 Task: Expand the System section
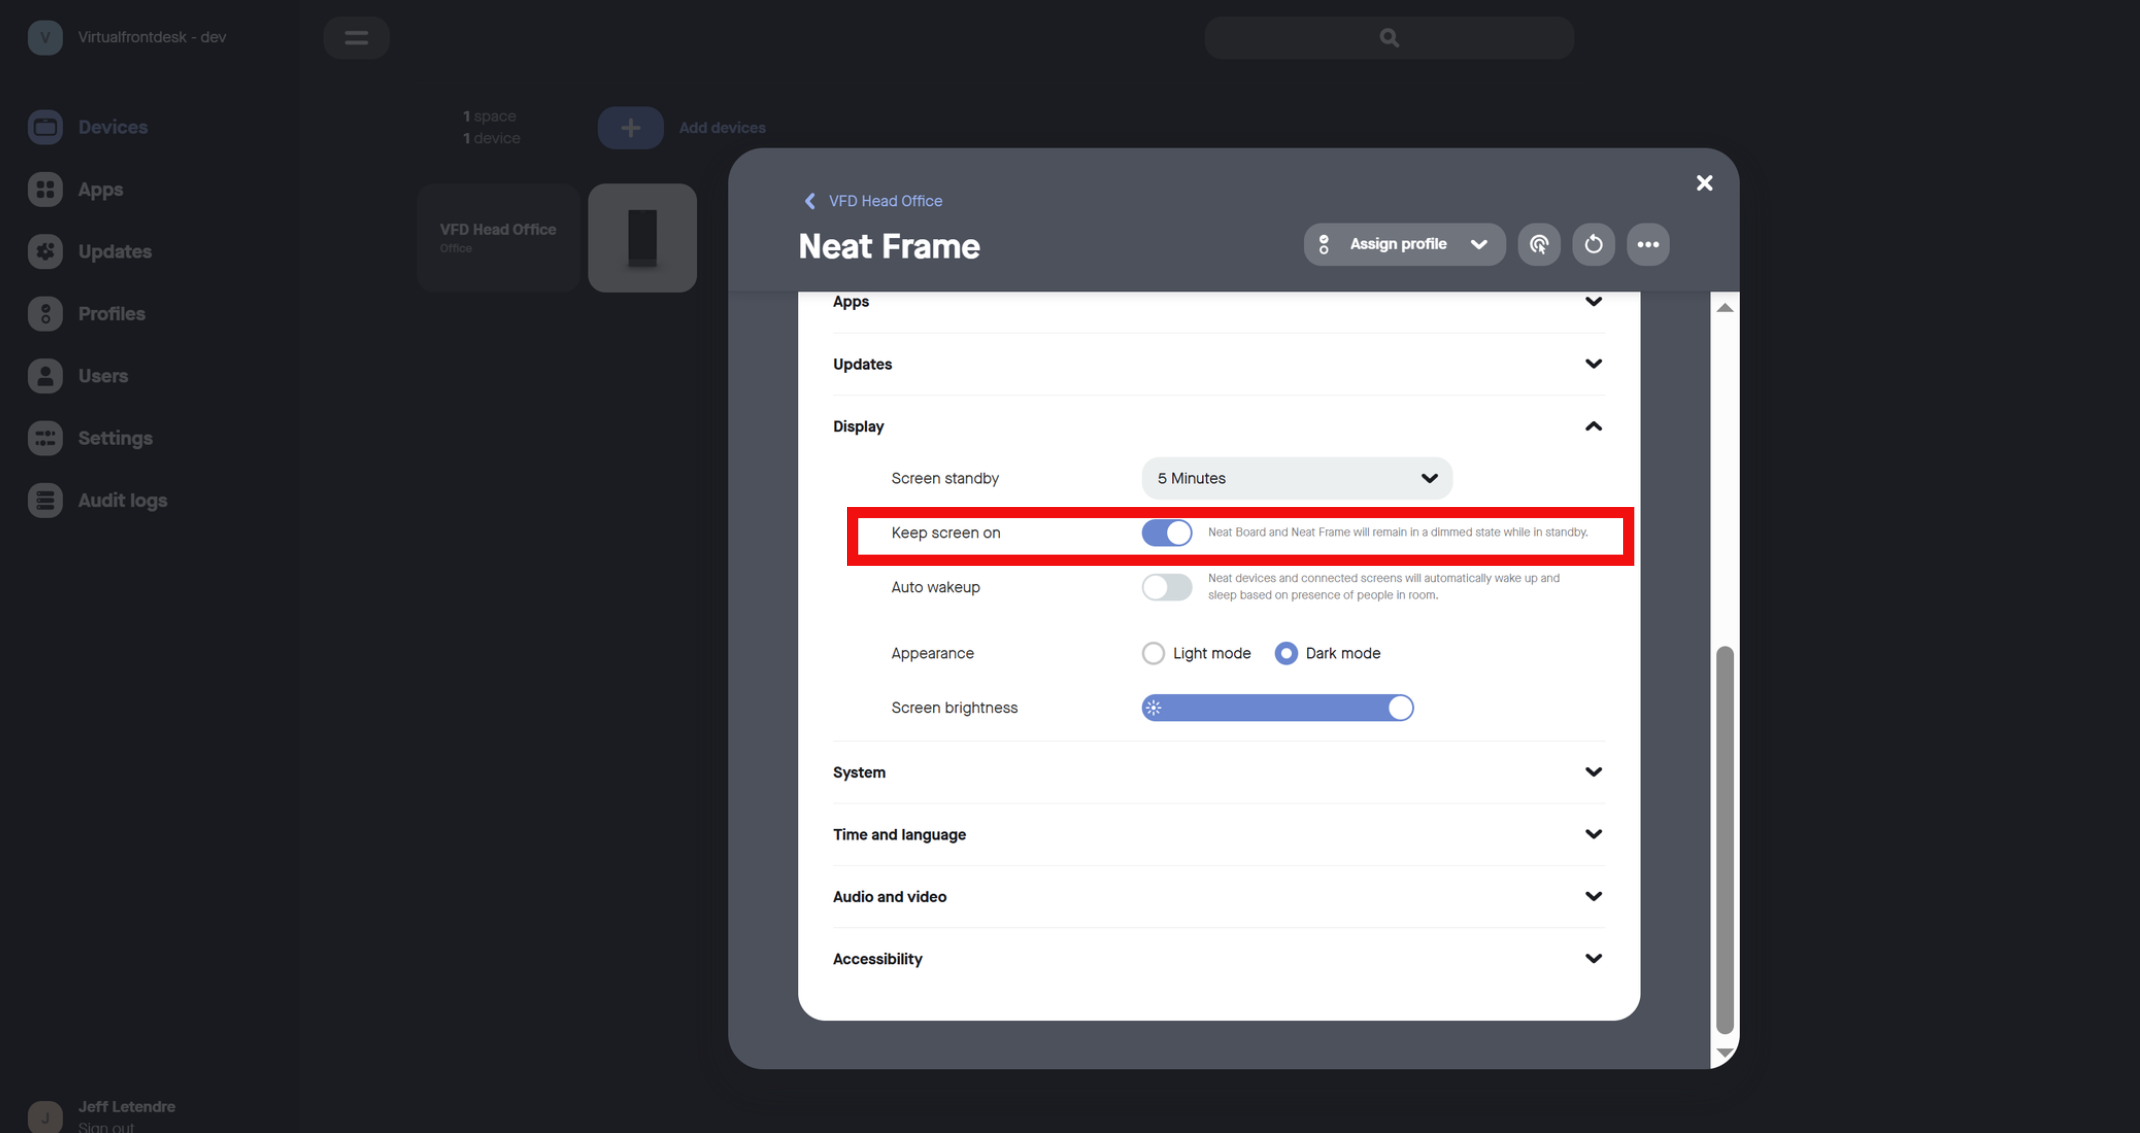coord(1592,772)
